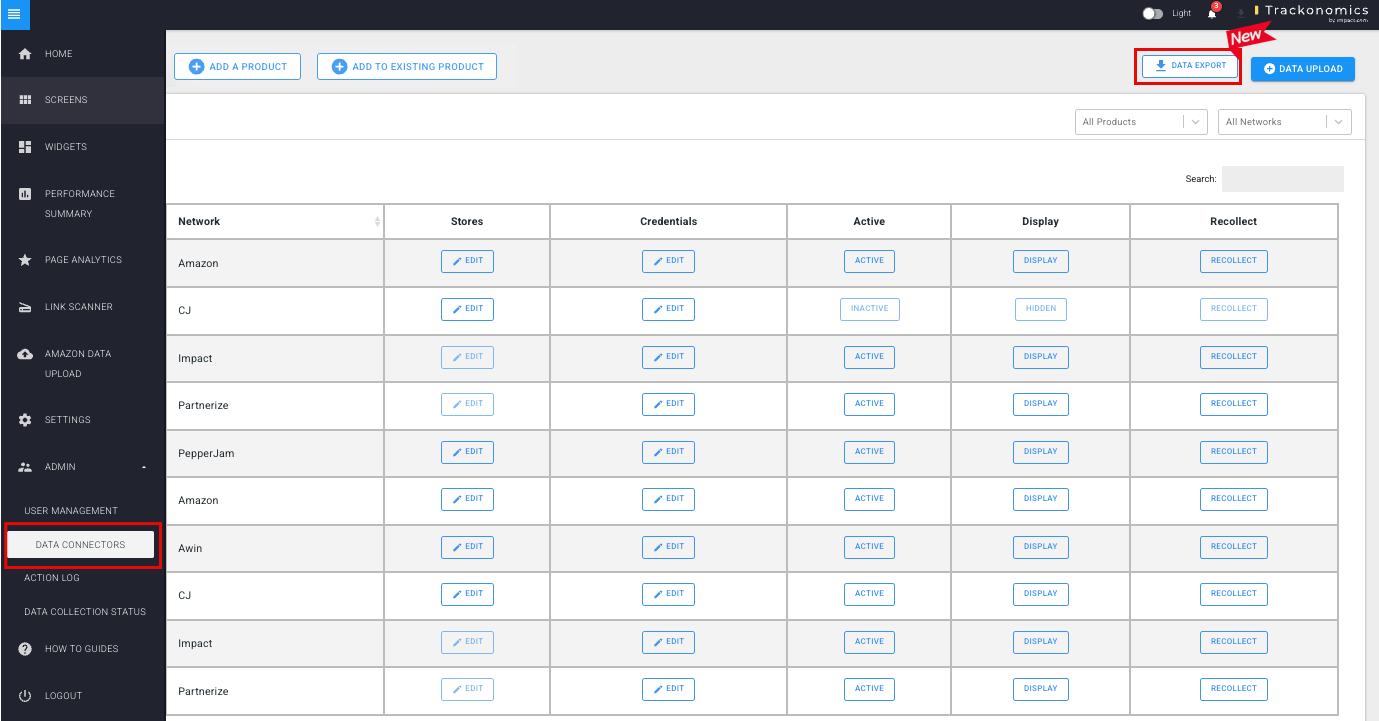This screenshot has width=1379, height=721.
Task: Open User Management in sidebar
Action: click(x=71, y=511)
